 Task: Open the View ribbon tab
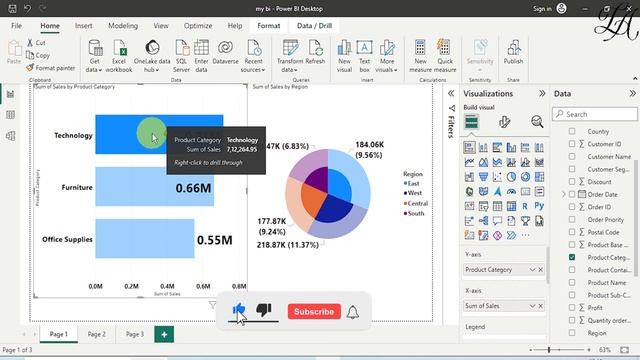pyautogui.click(x=161, y=26)
